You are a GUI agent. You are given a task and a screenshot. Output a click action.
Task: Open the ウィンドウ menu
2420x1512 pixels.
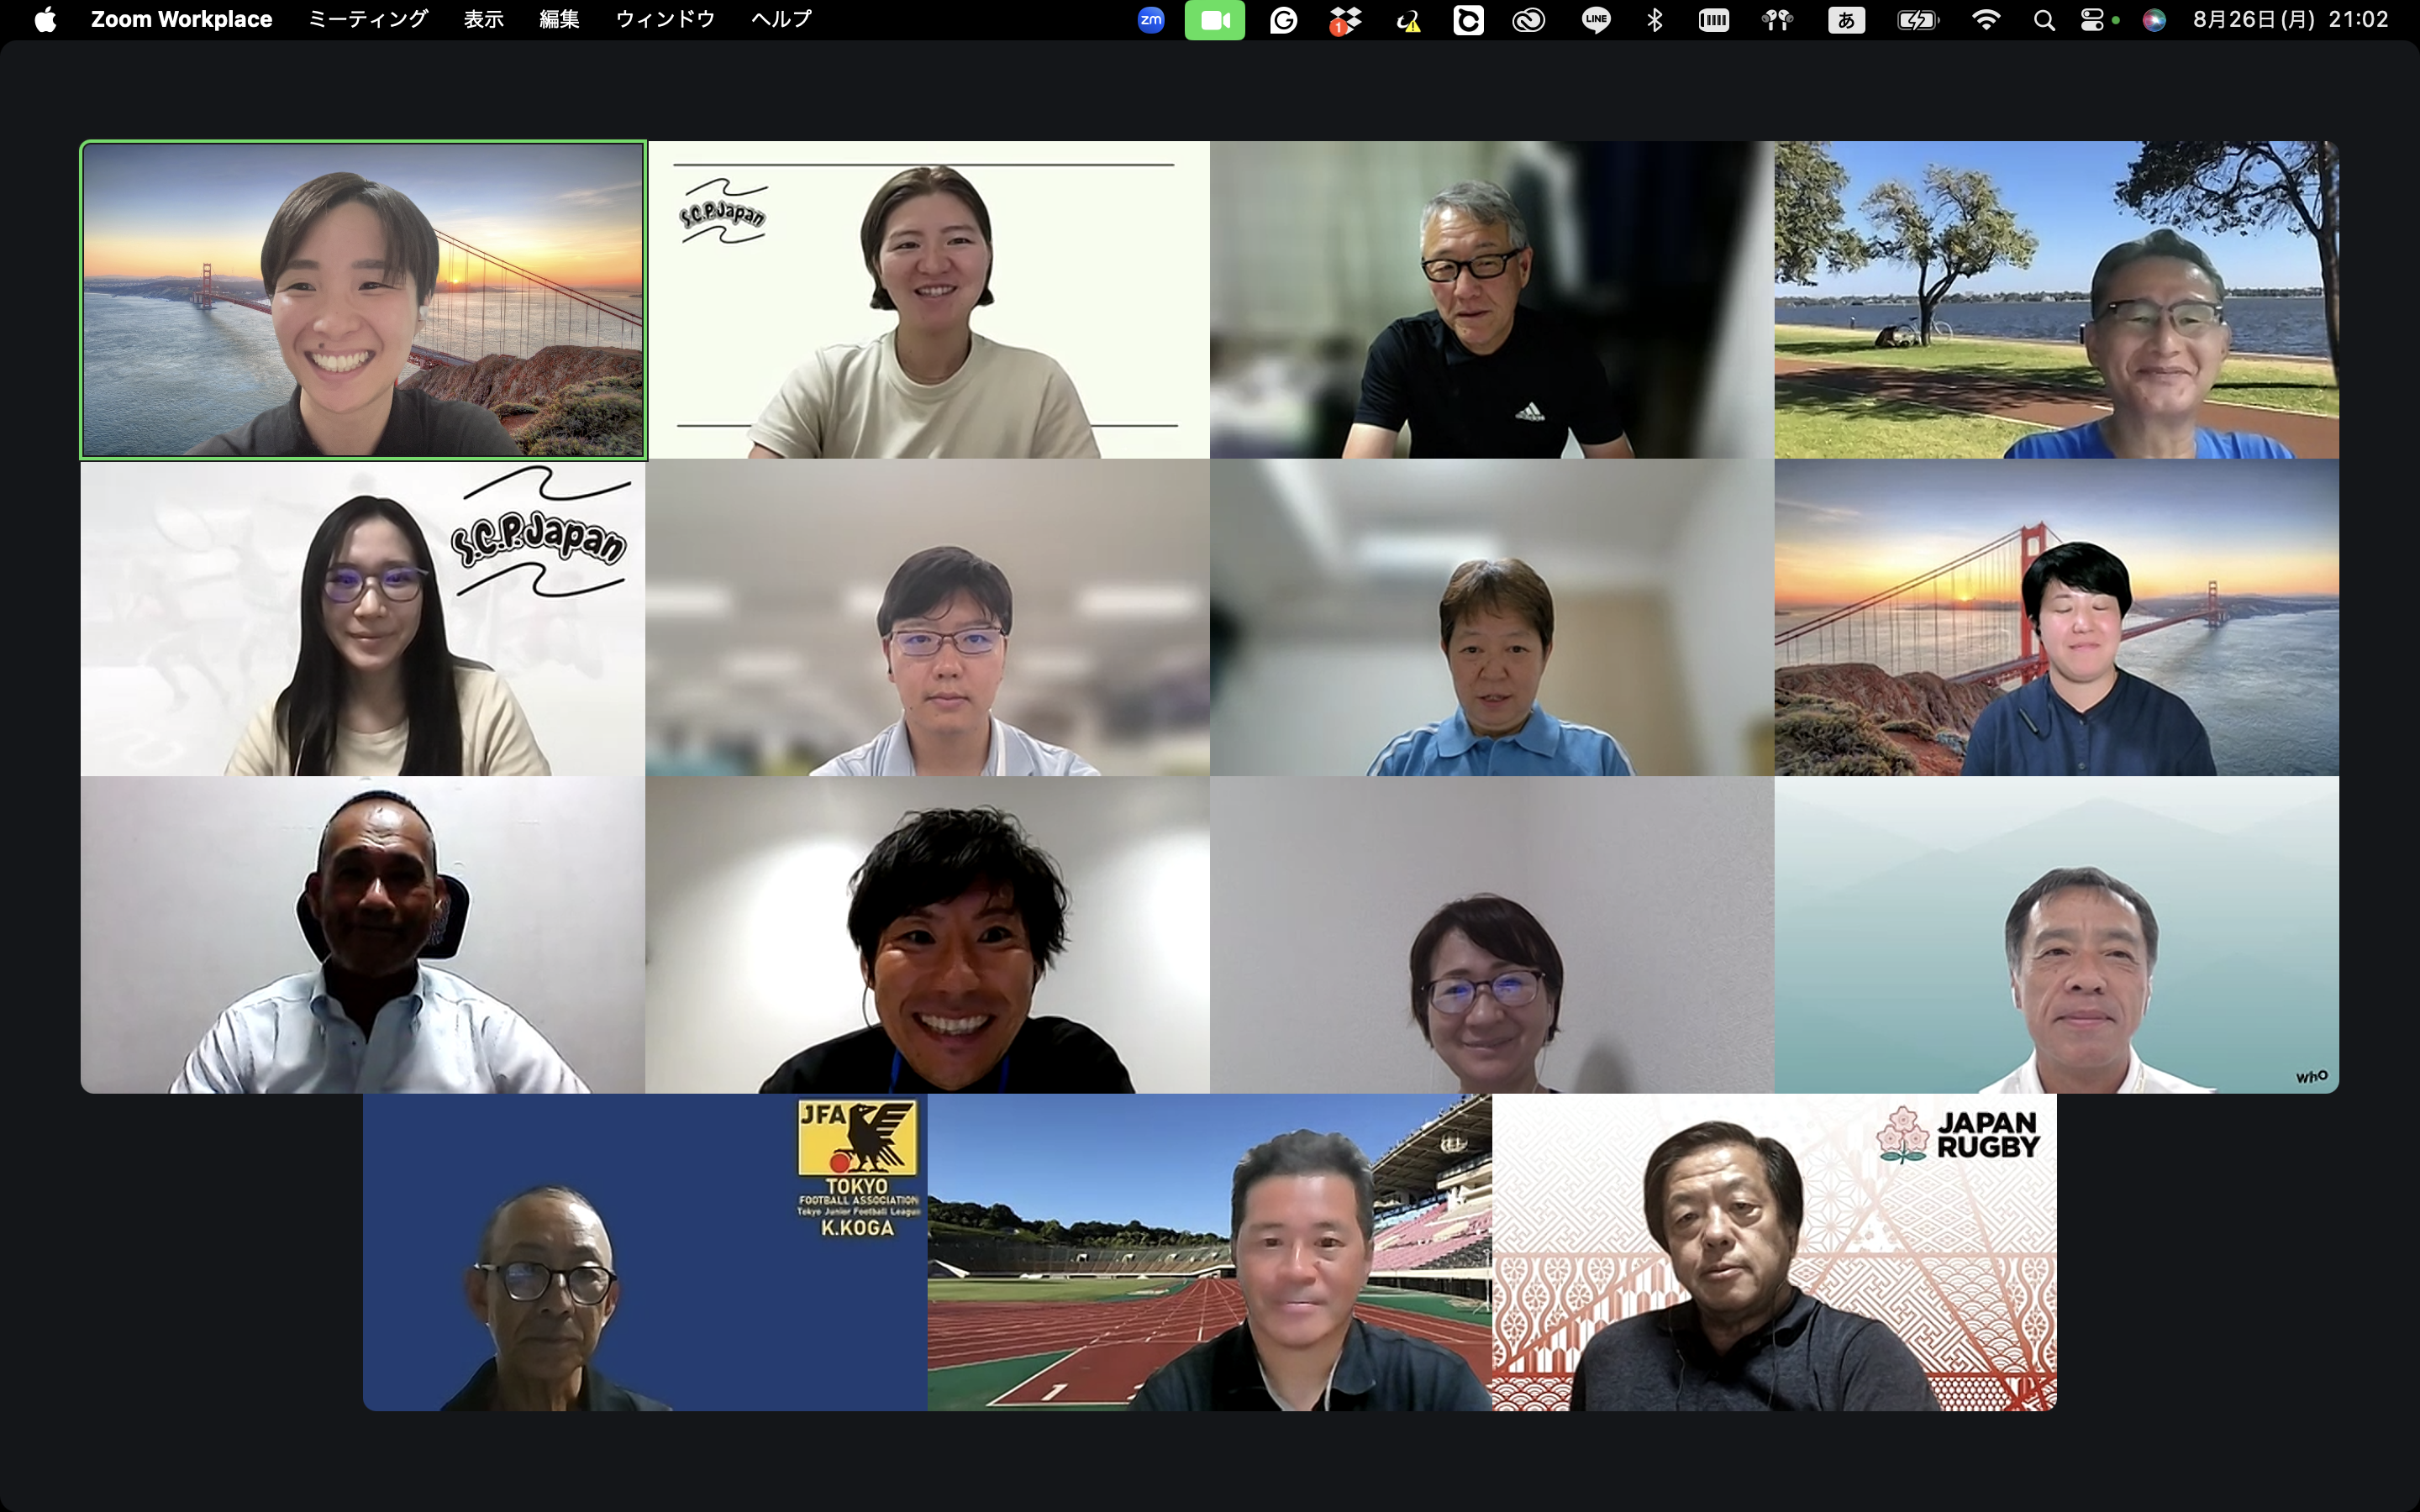point(665,20)
